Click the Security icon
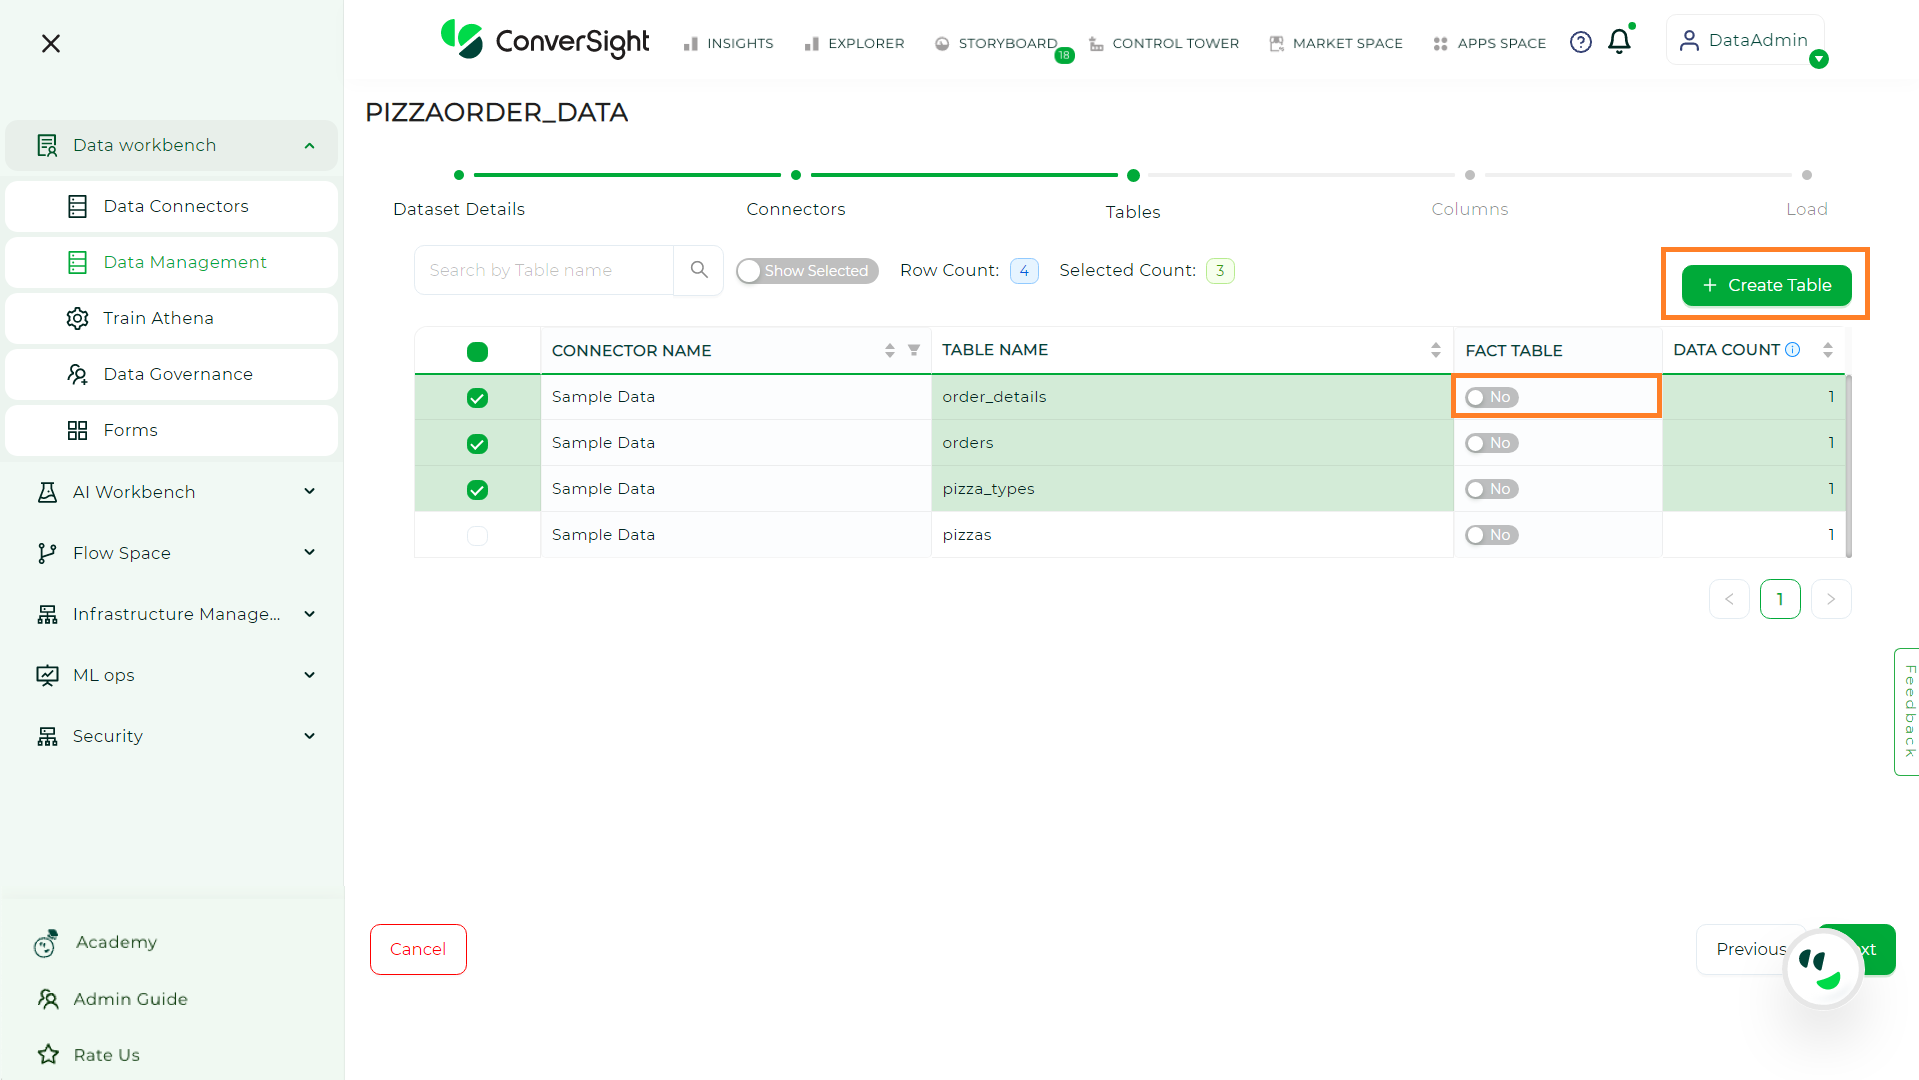 (47, 736)
